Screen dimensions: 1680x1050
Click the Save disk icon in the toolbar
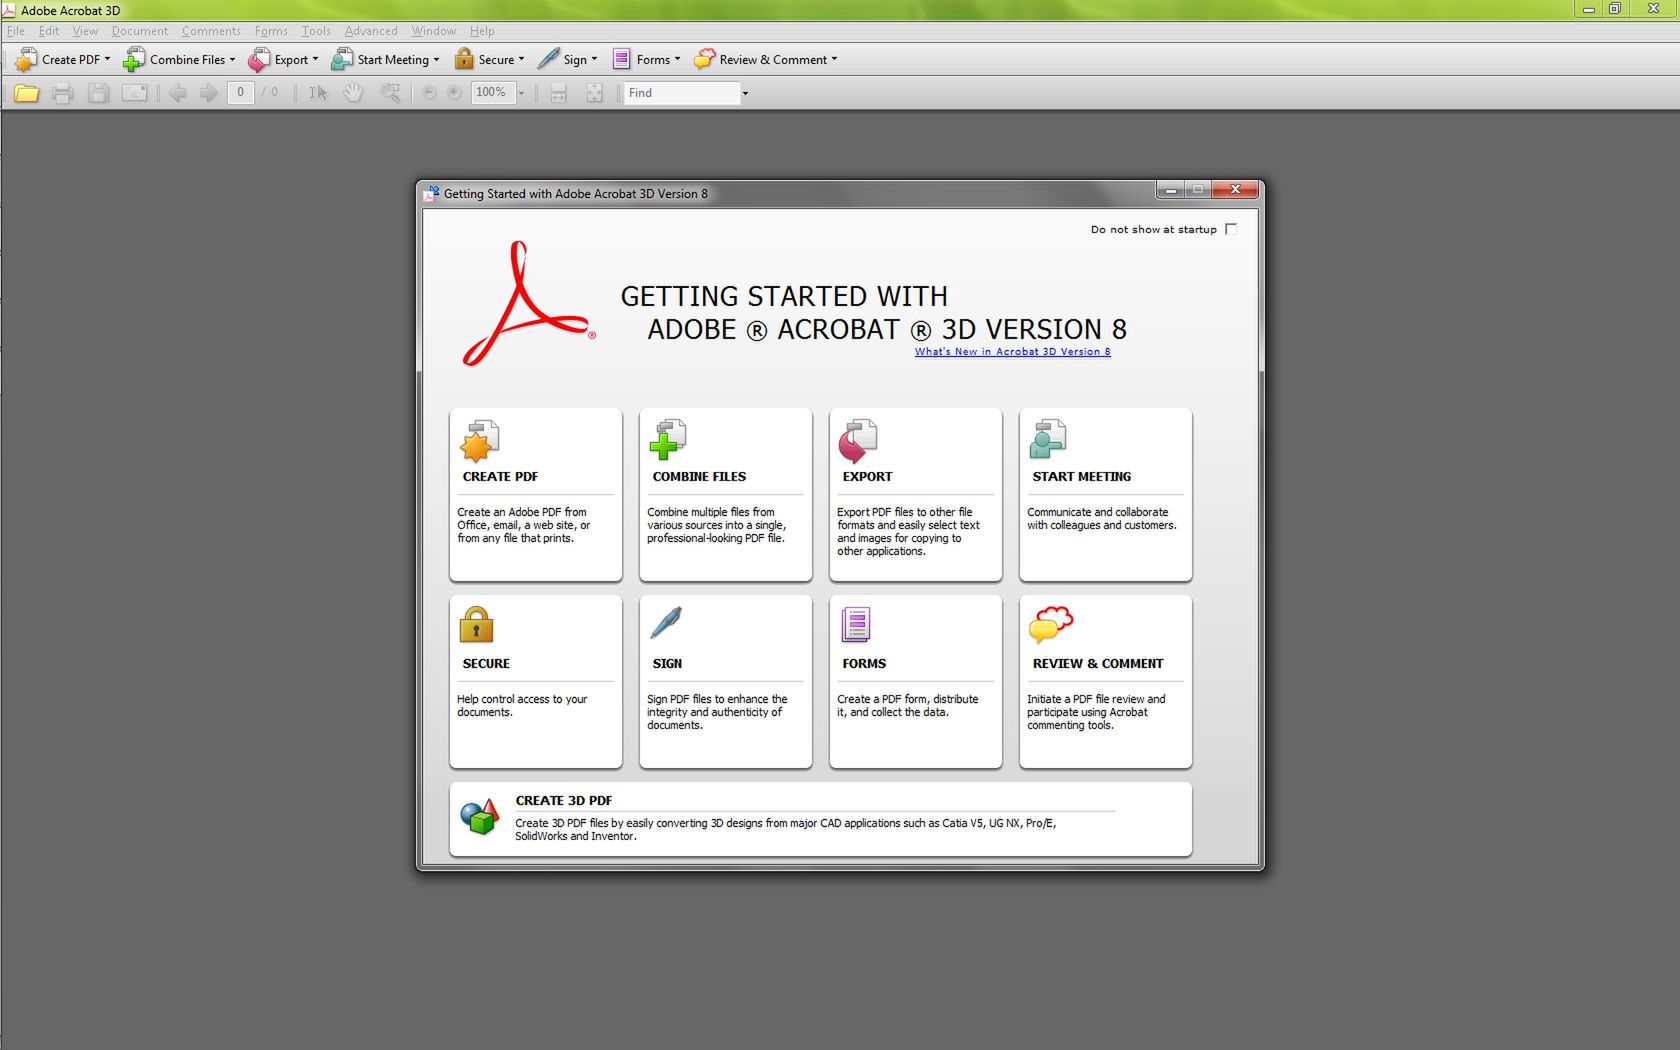[x=98, y=93]
